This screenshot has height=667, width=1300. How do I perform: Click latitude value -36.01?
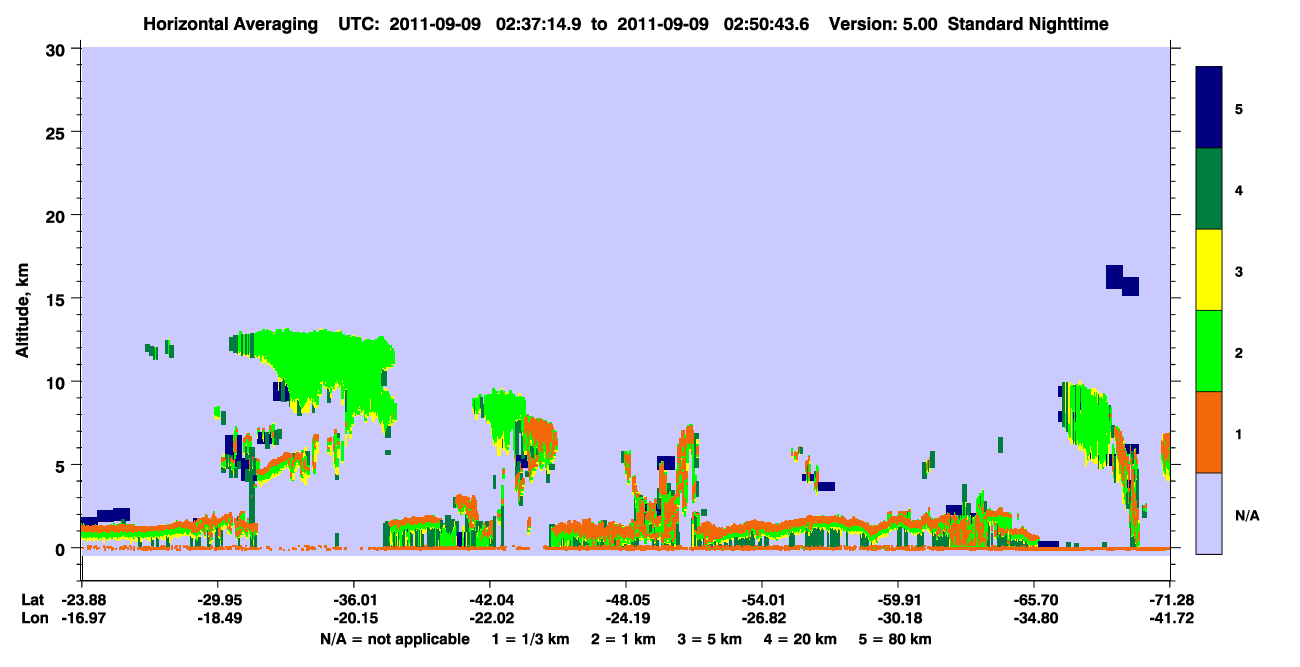tap(353, 600)
